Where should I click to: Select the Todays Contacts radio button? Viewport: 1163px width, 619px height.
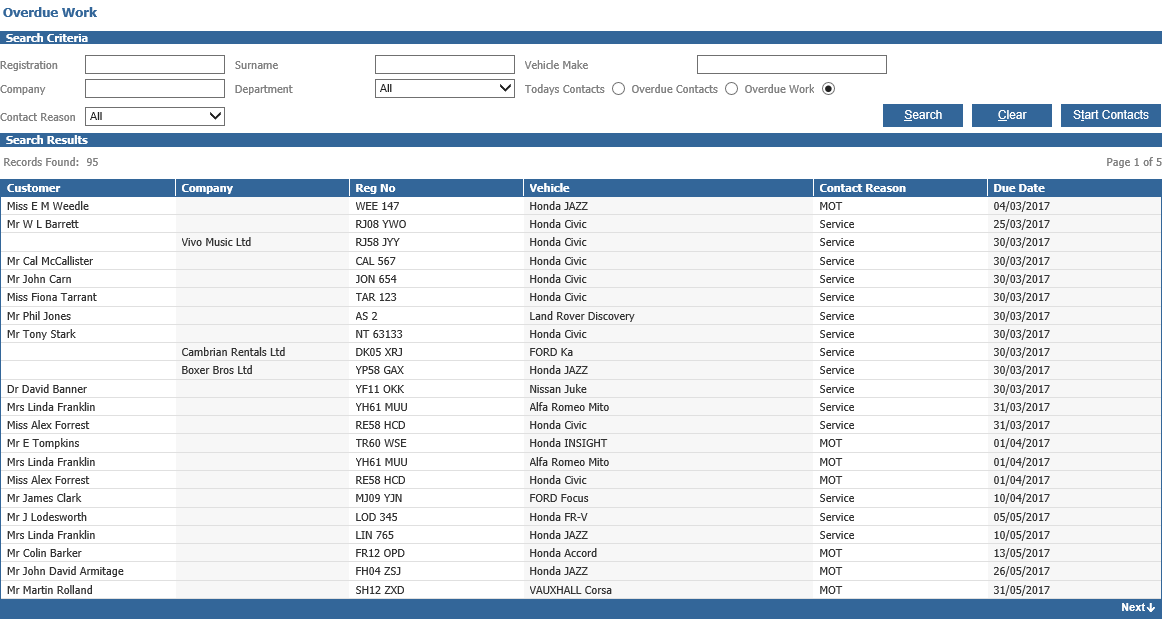619,89
